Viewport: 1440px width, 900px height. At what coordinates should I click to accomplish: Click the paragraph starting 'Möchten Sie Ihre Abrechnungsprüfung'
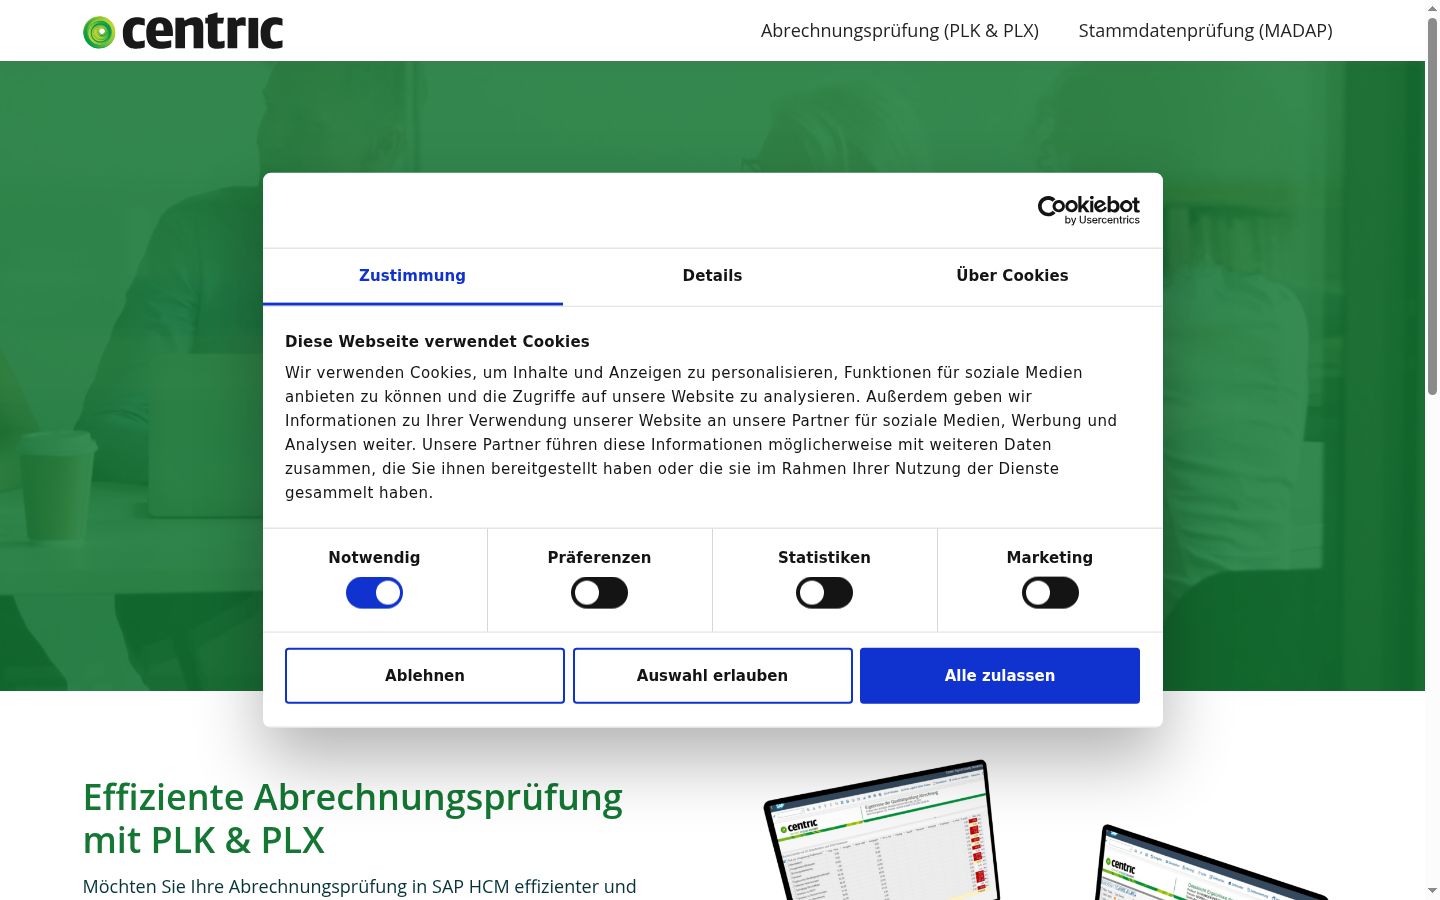[x=360, y=887]
